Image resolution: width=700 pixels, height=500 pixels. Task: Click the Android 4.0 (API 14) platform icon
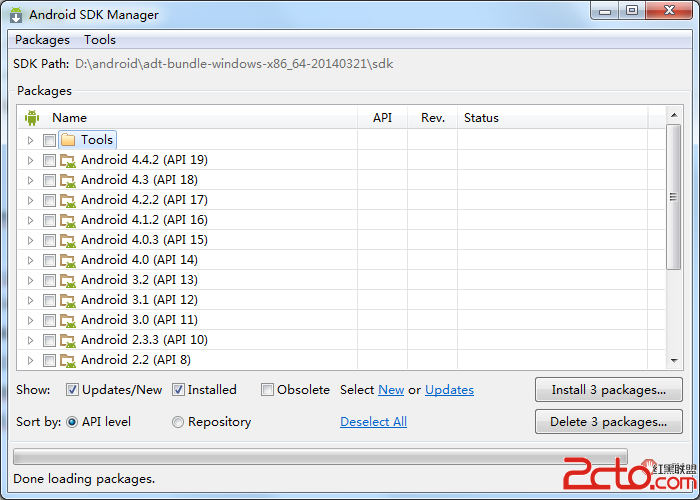(x=68, y=260)
